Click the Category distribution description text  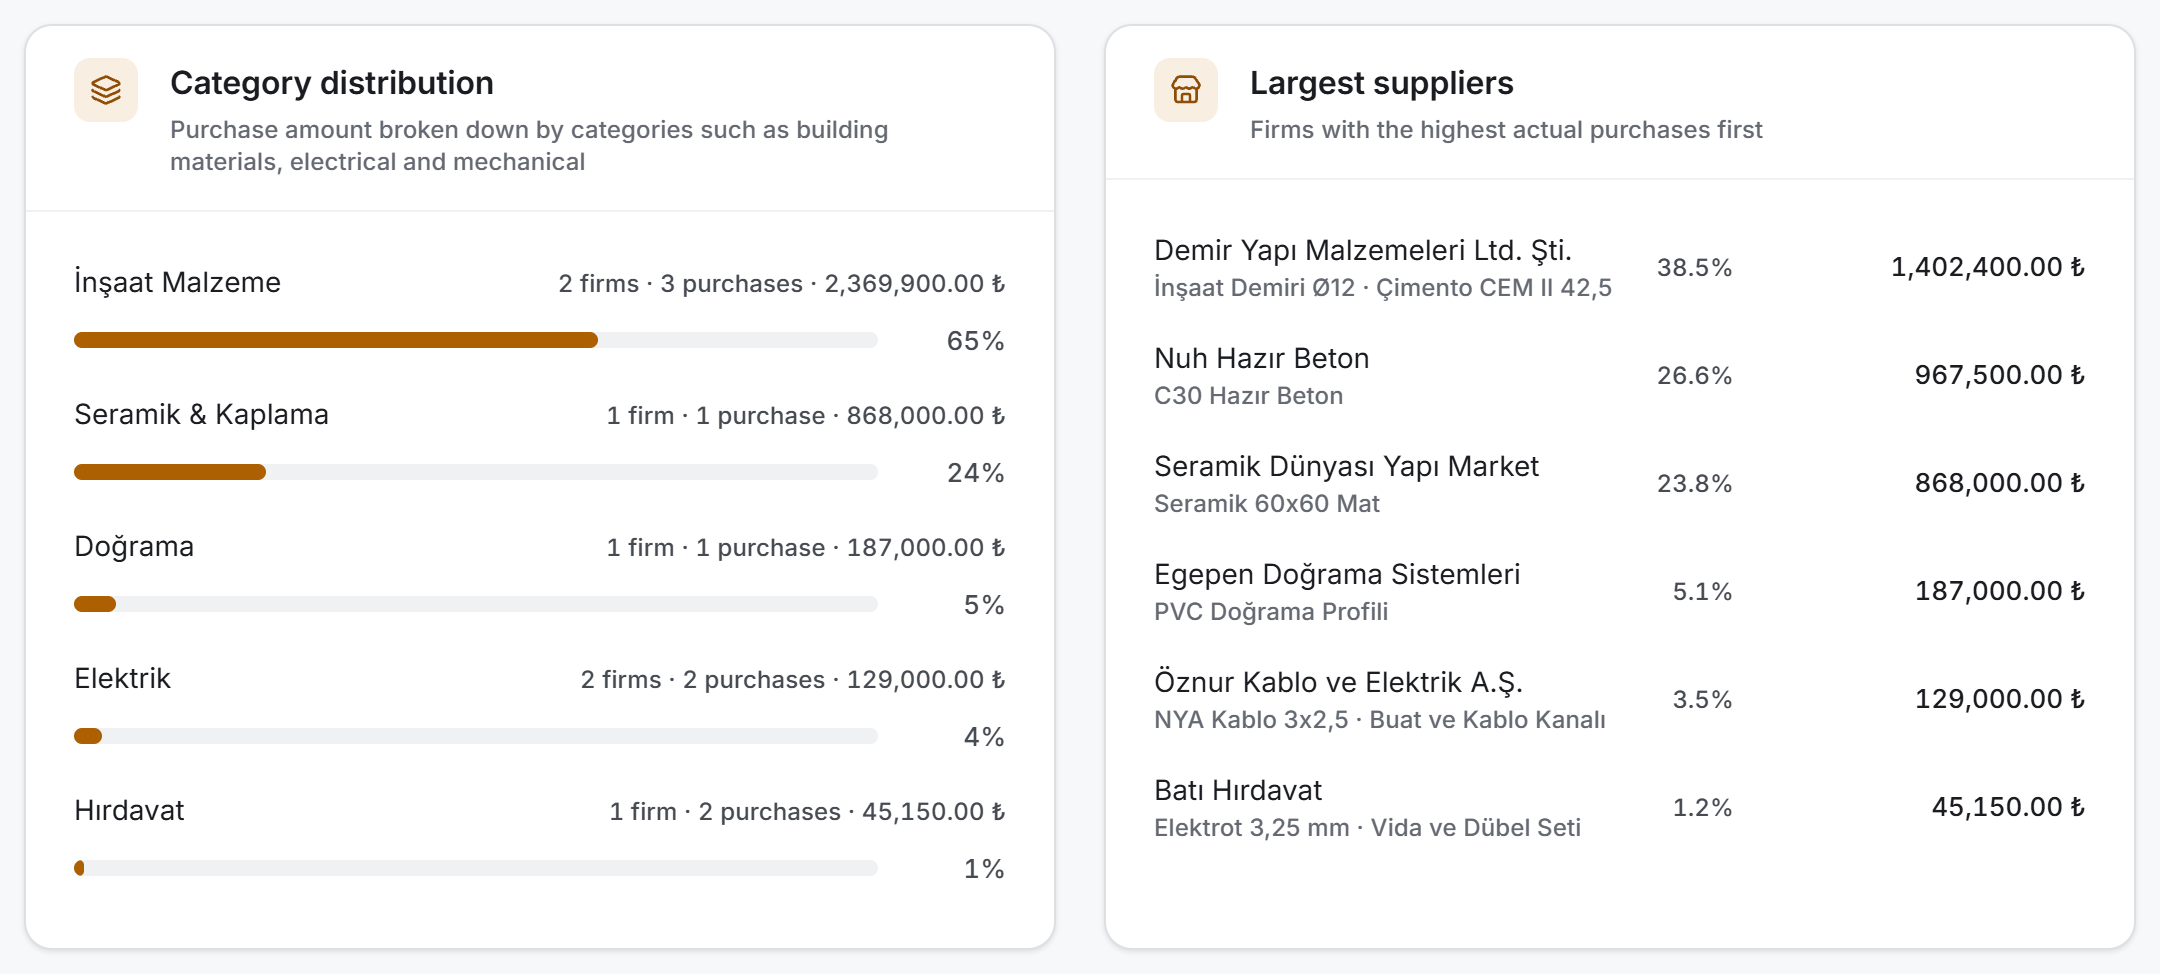coord(529,146)
